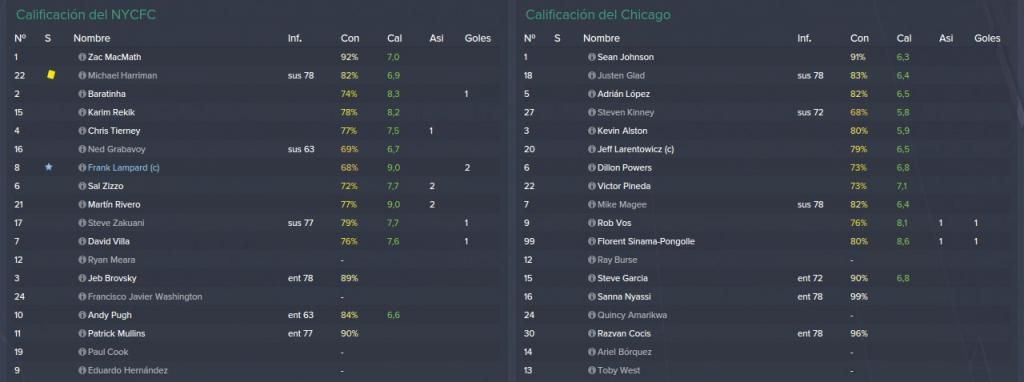Image resolution: width=1024 pixels, height=382 pixels.
Task: Sort Chicago table by Con column
Action: point(859,39)
